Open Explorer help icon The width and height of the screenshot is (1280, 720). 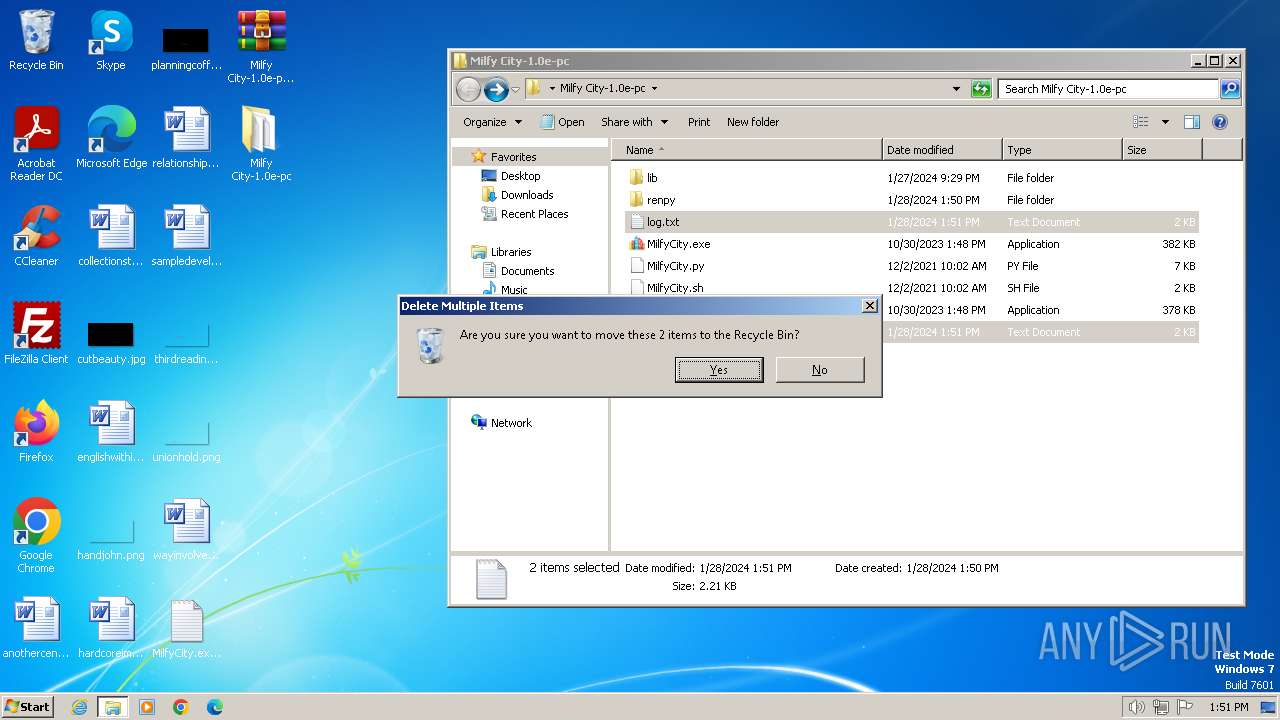[x=1220, y=122]
